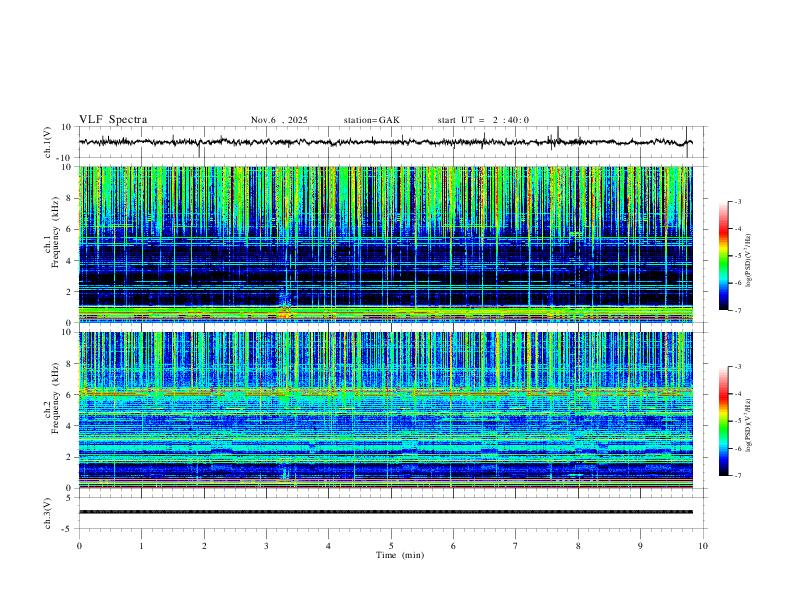Viewport: 792px width, 612px height.
Task: Click the ch.1 color bar log(PSD) label
Action: click(748, 261)
